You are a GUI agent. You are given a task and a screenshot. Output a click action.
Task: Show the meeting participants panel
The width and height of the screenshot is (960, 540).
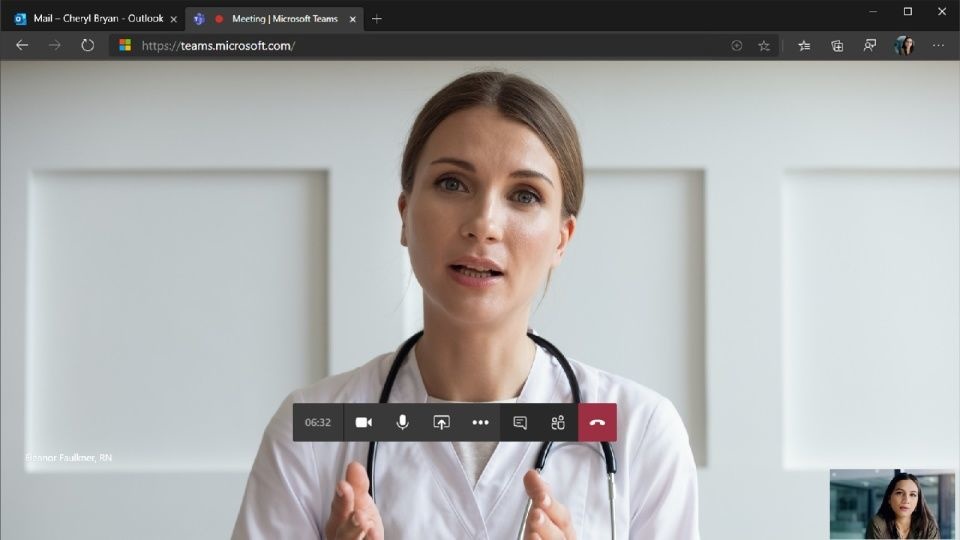[x=558, y=423]
